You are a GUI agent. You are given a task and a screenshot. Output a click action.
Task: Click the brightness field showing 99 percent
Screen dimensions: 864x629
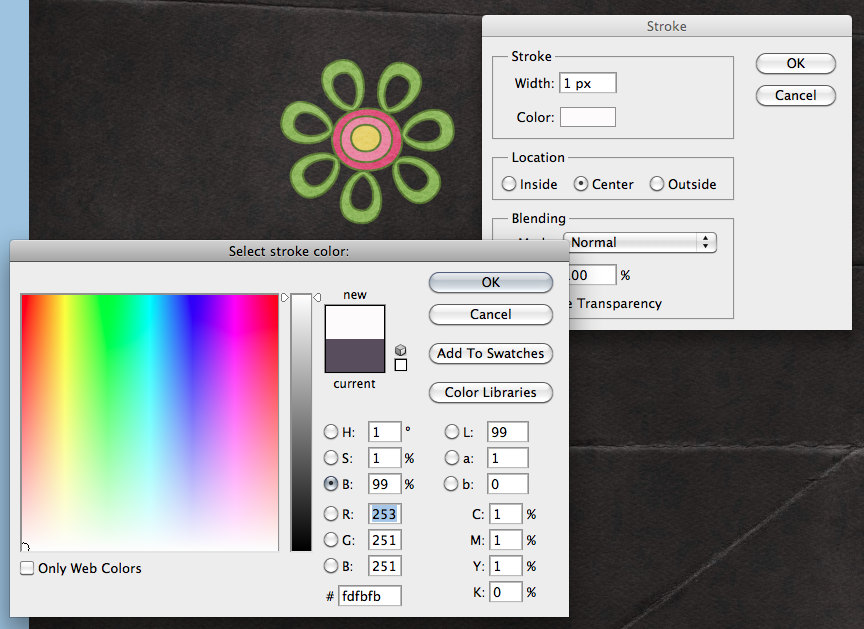click(385, 484)
